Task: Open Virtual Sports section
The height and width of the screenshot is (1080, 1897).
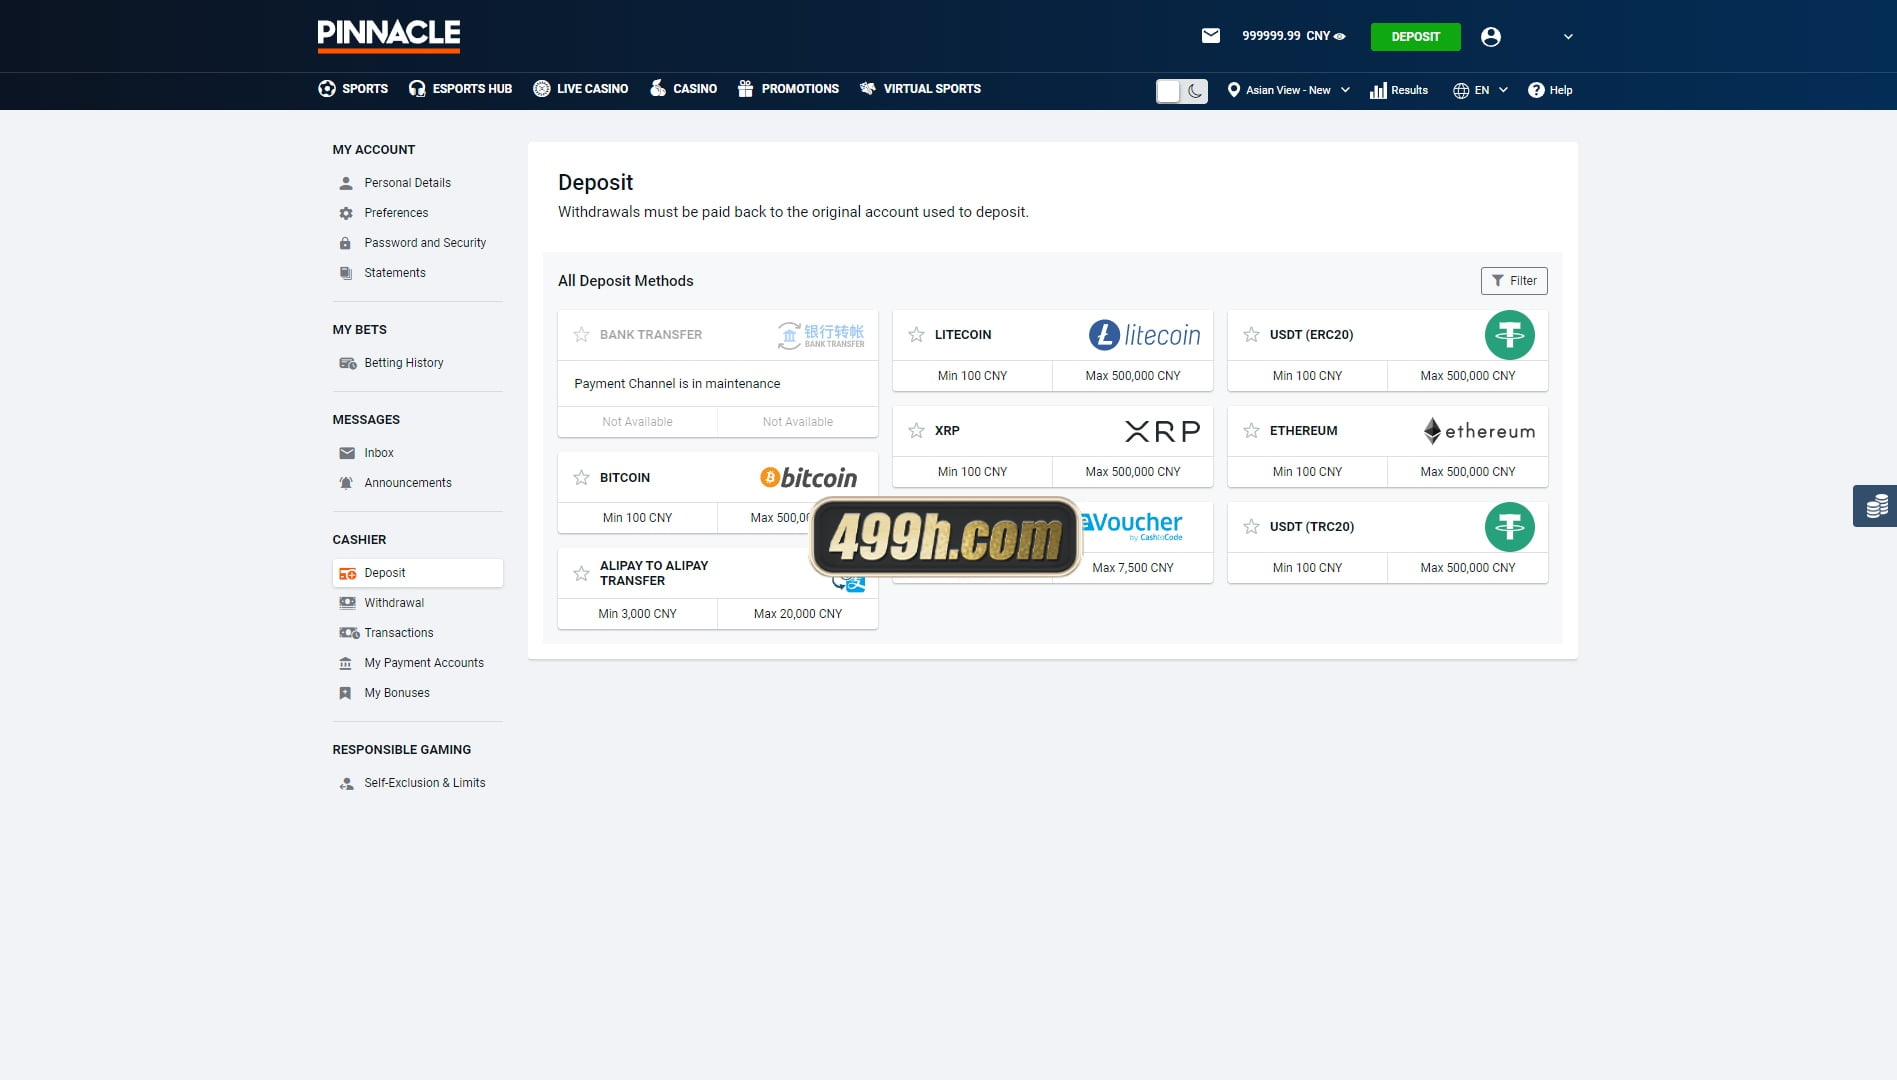Action: [920, 89]
